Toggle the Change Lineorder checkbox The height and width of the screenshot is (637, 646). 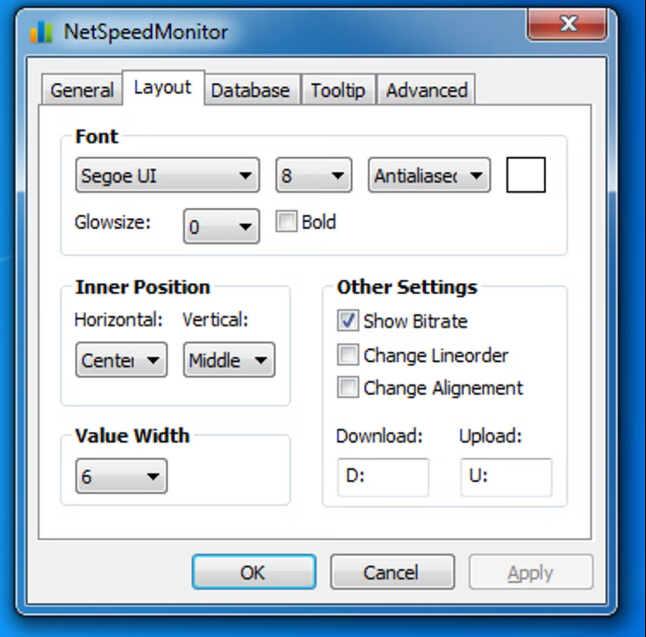pos(348,354)
